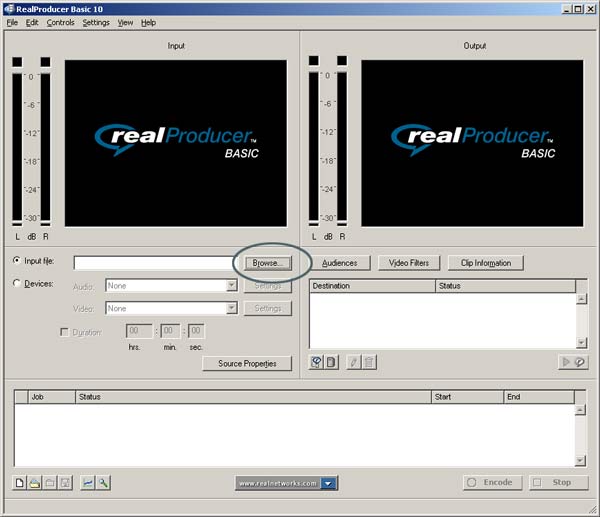The height and width of the screenshot is (517, 600).
Task: Maximize the RealProducer window
Action: [578, 9]
